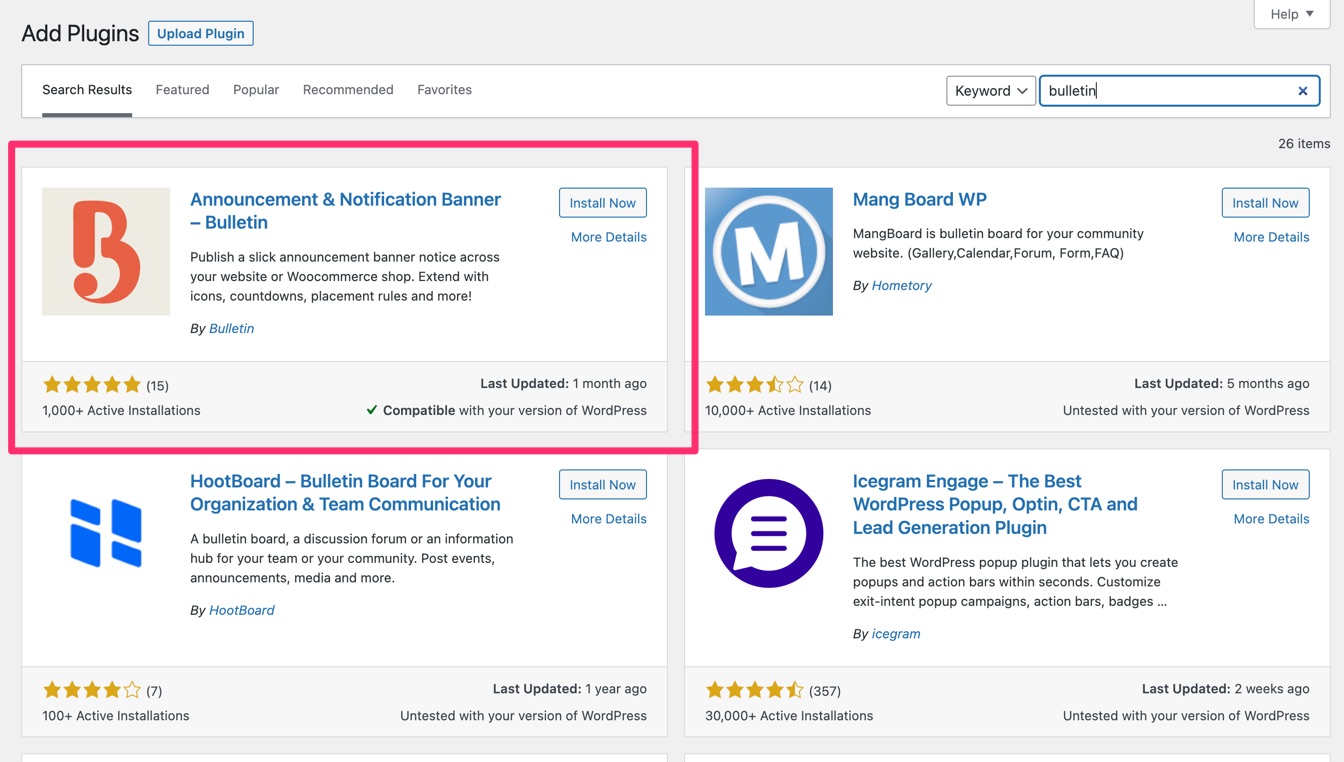1344x762 pixels.
Task: Open the Mang Board WP title link
Action: (919, 199)
